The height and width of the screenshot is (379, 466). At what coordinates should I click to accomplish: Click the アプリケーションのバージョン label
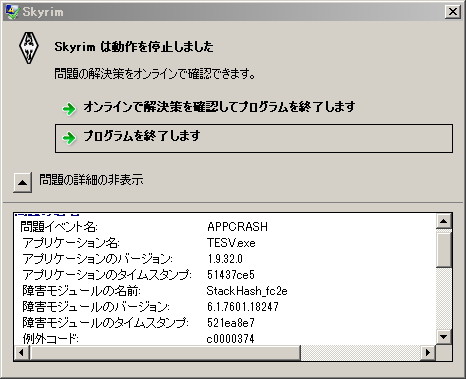[x=98, y=259]
